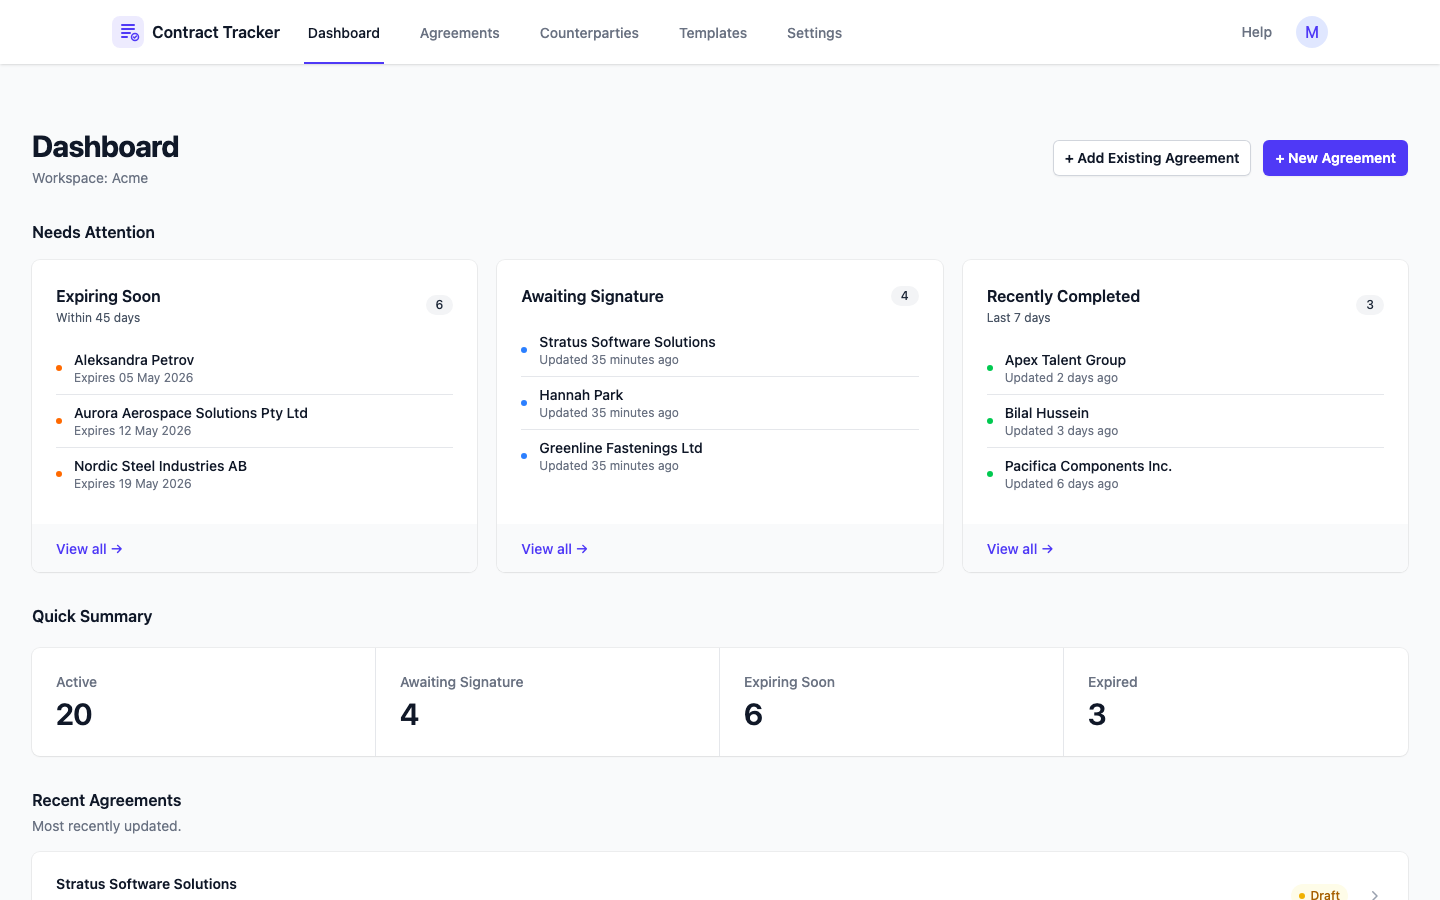Open the Settings page
Image resolution: width=1440 pixels, height=900 pixels.
[814, 33]
